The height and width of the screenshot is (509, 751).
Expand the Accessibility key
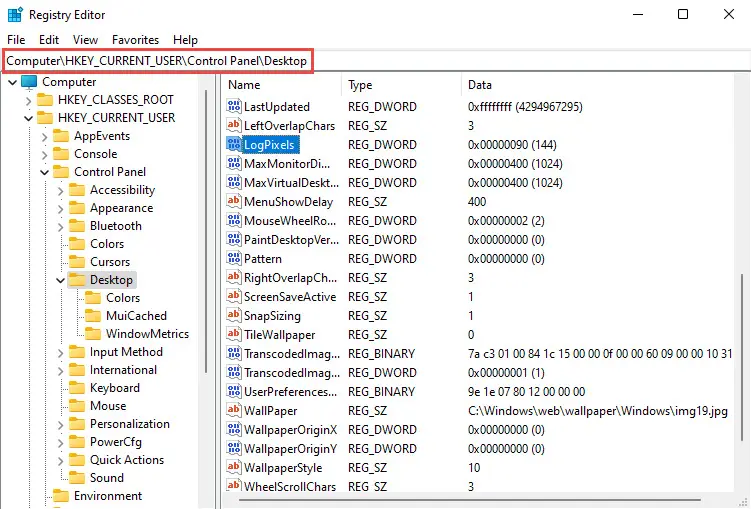tap(60, 191)
